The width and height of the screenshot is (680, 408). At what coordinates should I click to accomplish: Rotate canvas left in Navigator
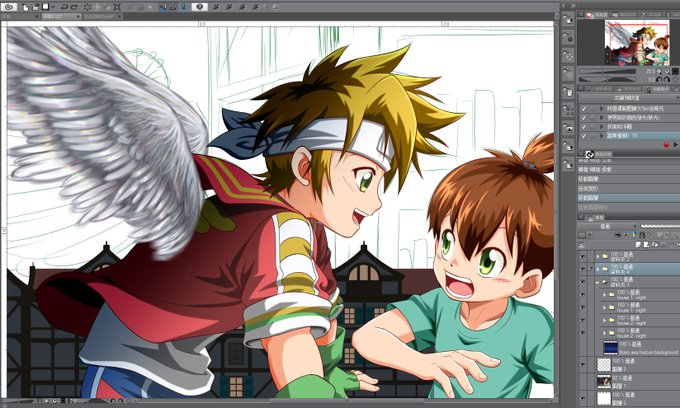659,80
